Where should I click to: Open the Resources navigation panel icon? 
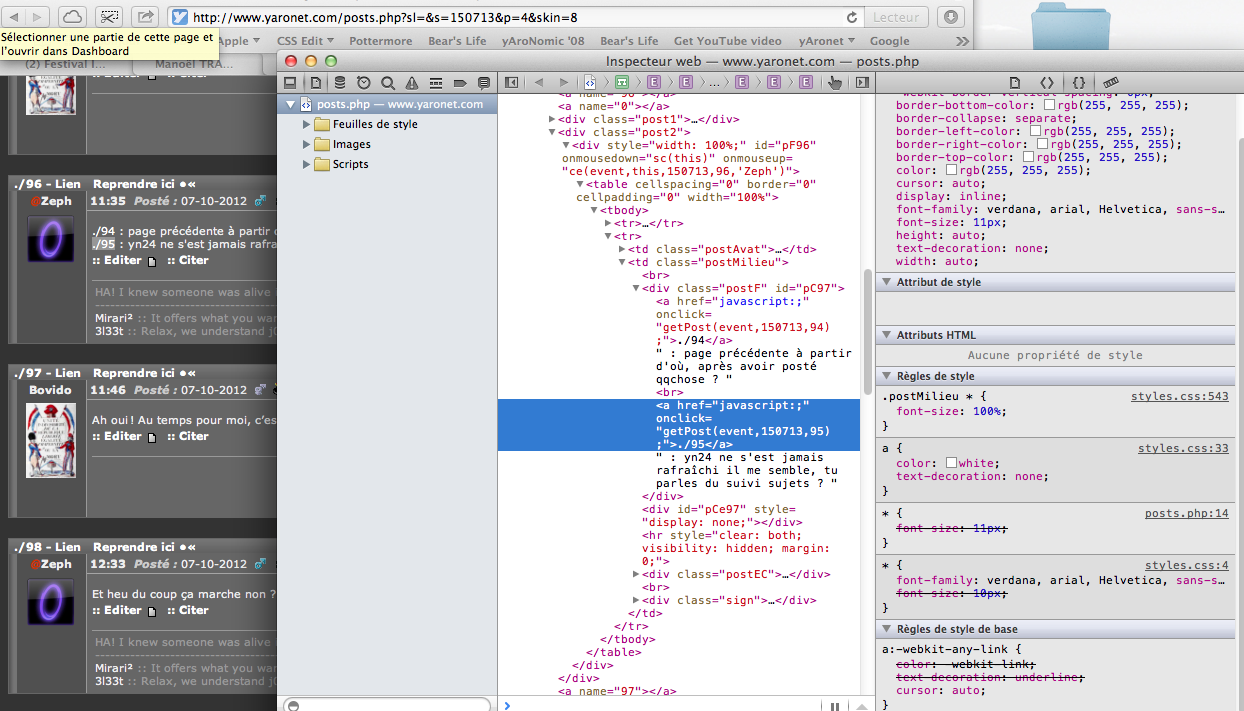(316, 82)
